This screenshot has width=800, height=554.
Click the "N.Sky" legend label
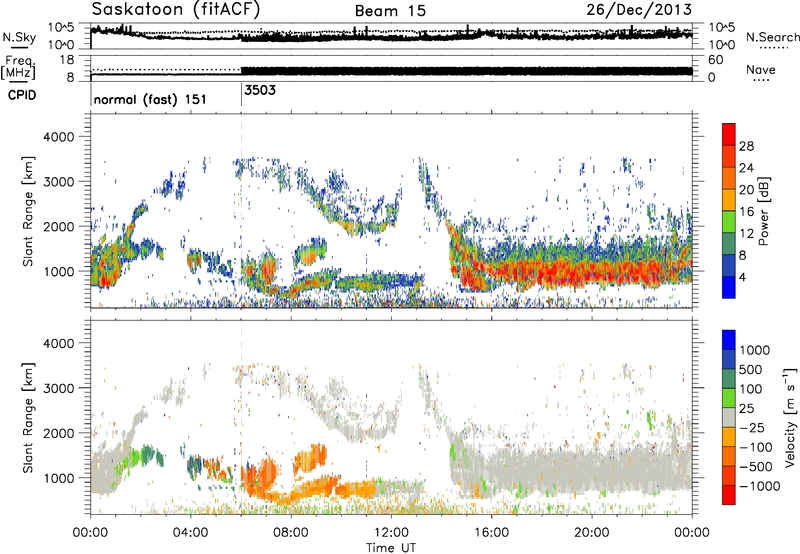coord(19,37)
